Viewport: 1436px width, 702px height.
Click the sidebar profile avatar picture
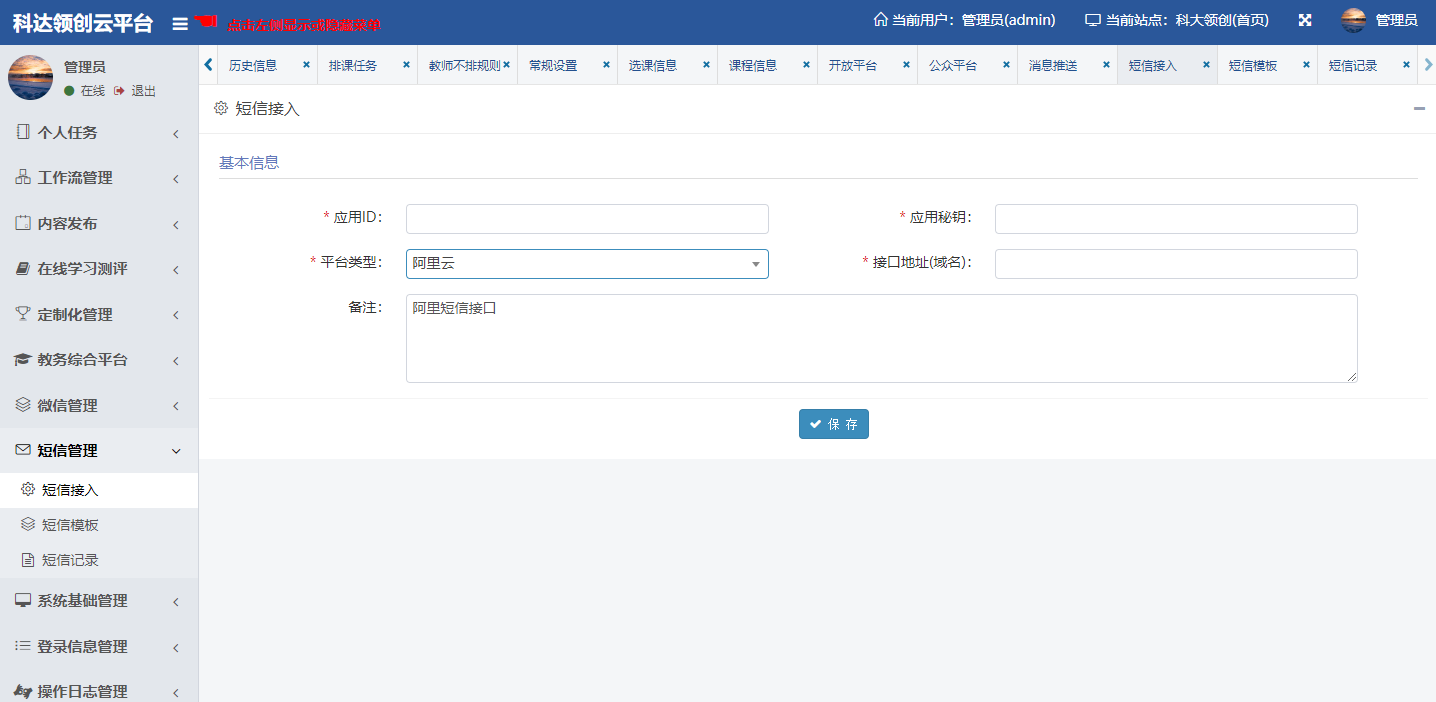30,77
